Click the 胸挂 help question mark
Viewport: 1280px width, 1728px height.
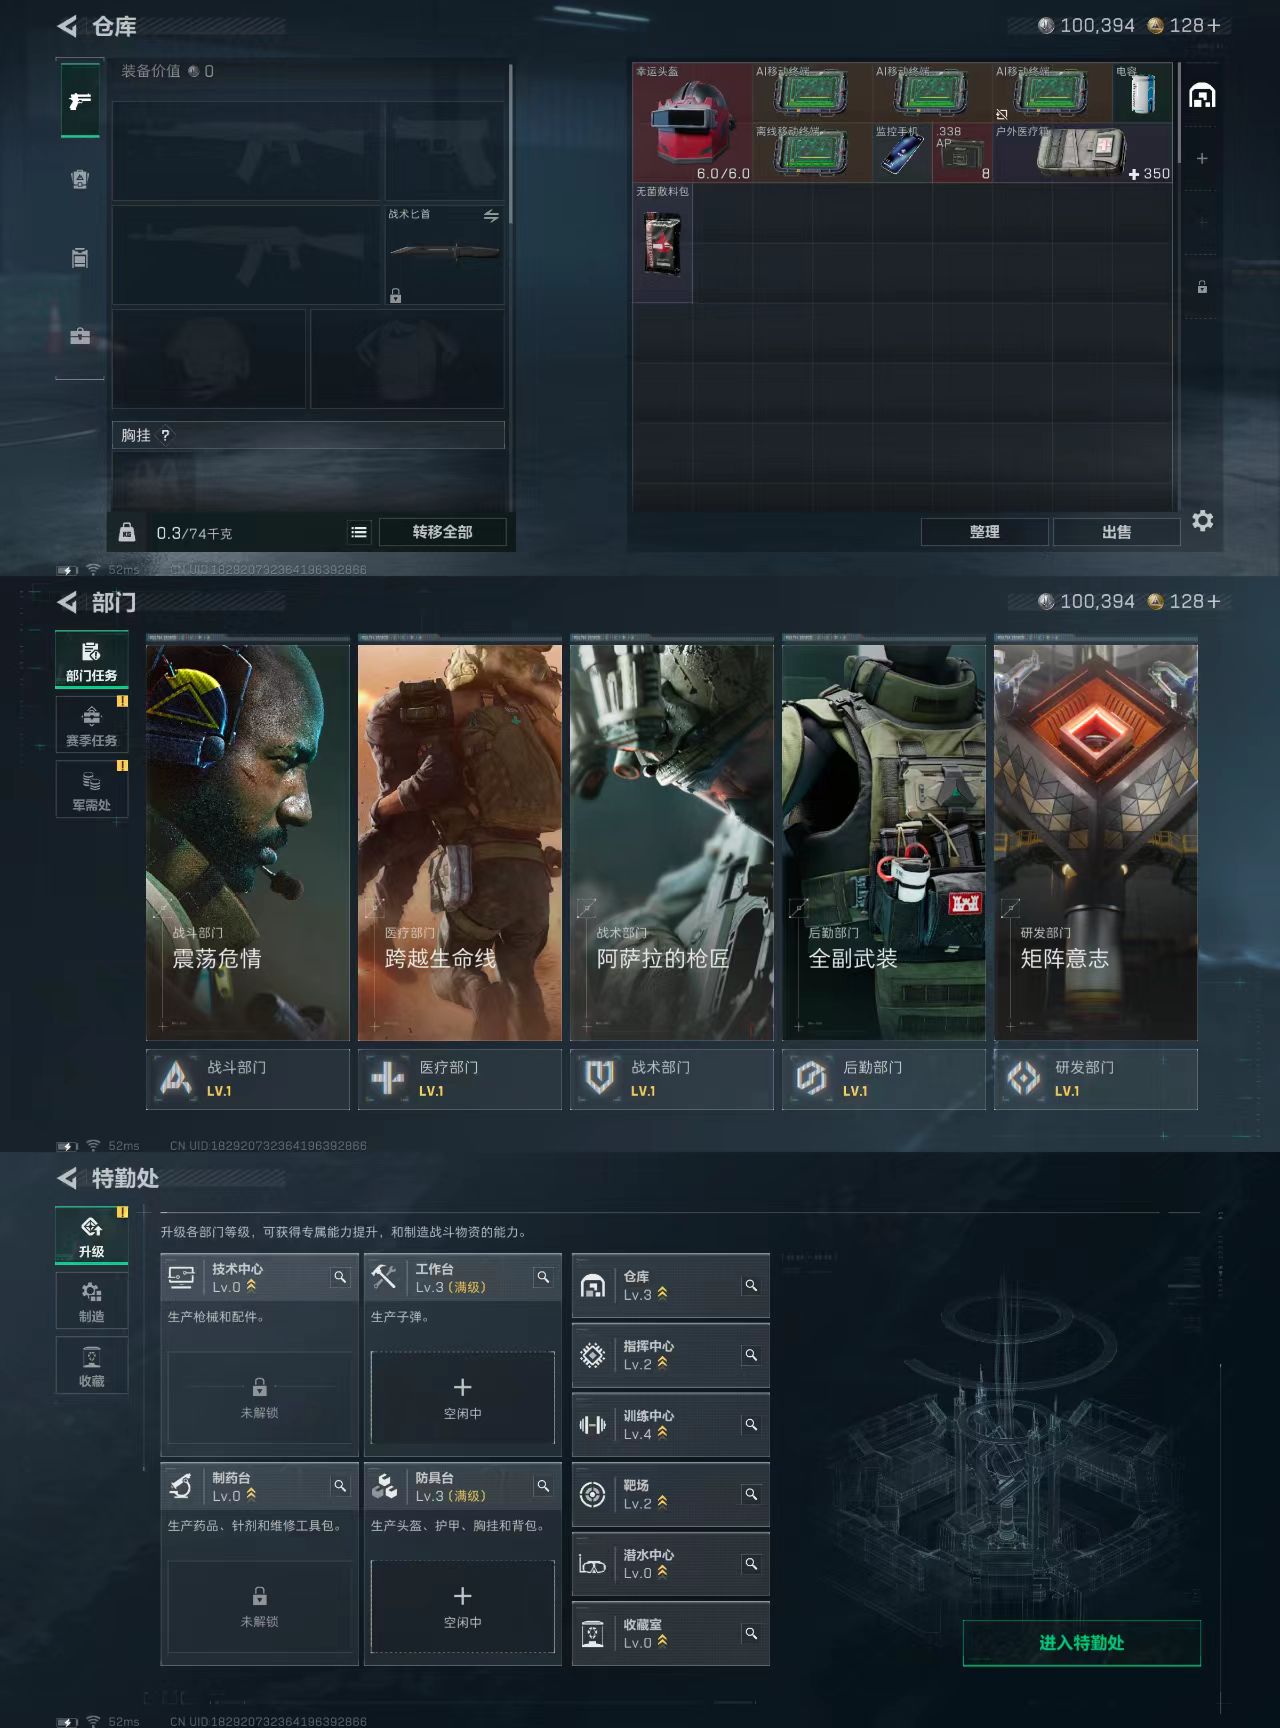[166, 435]
